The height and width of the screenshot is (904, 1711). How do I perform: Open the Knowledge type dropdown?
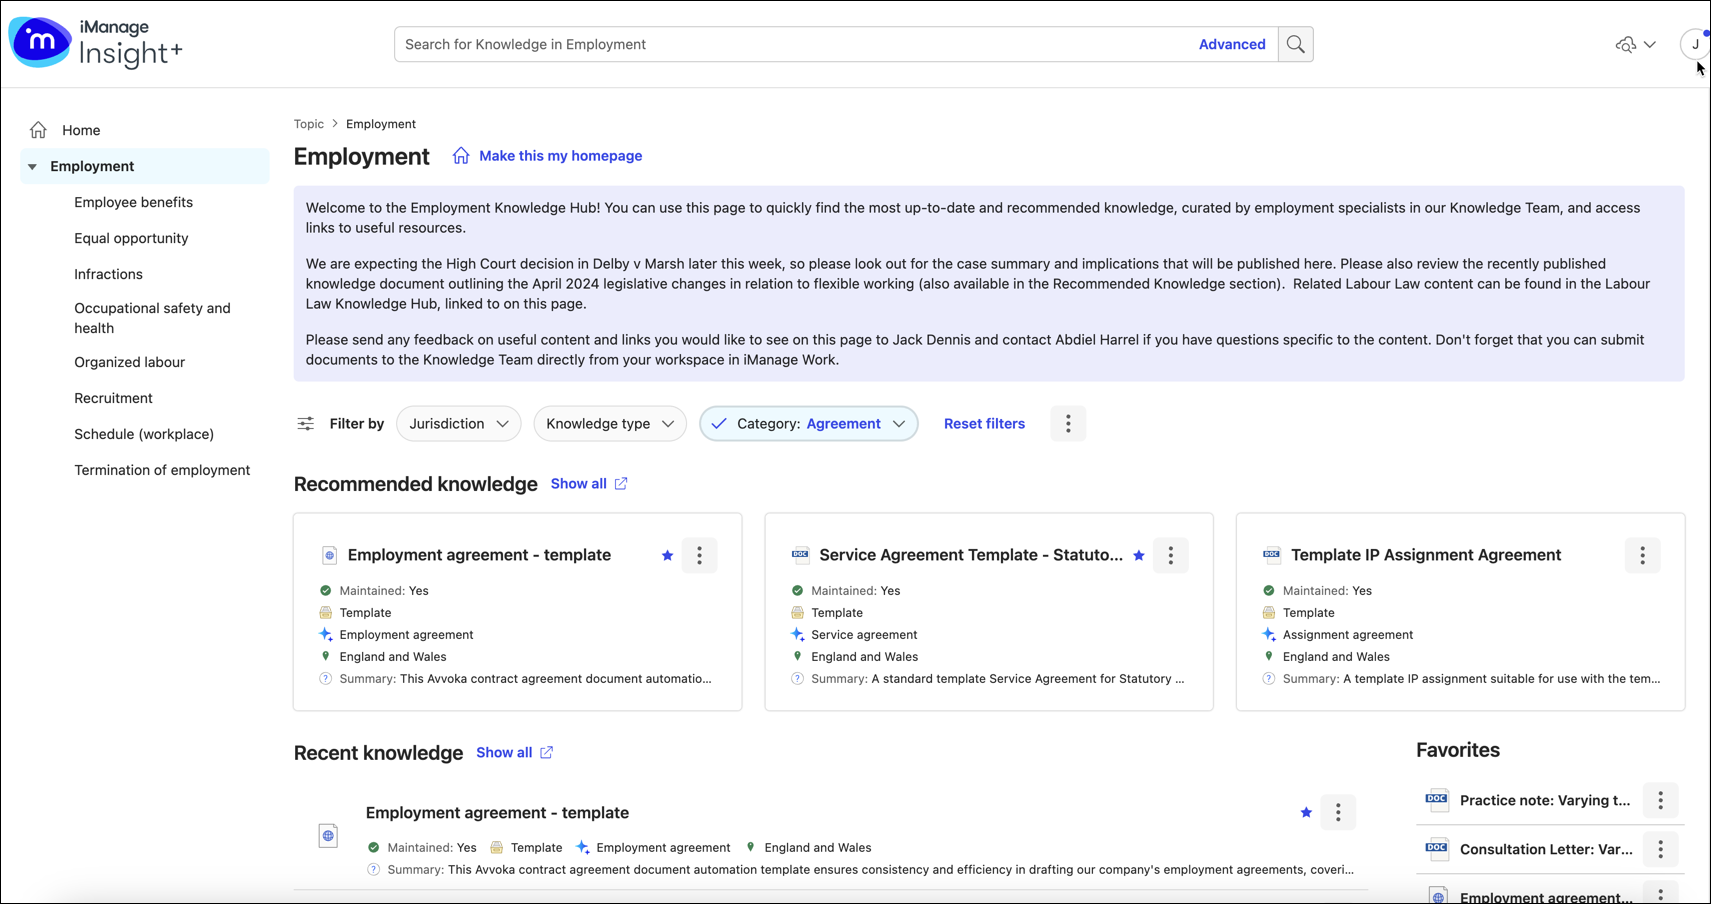[609, 423]
